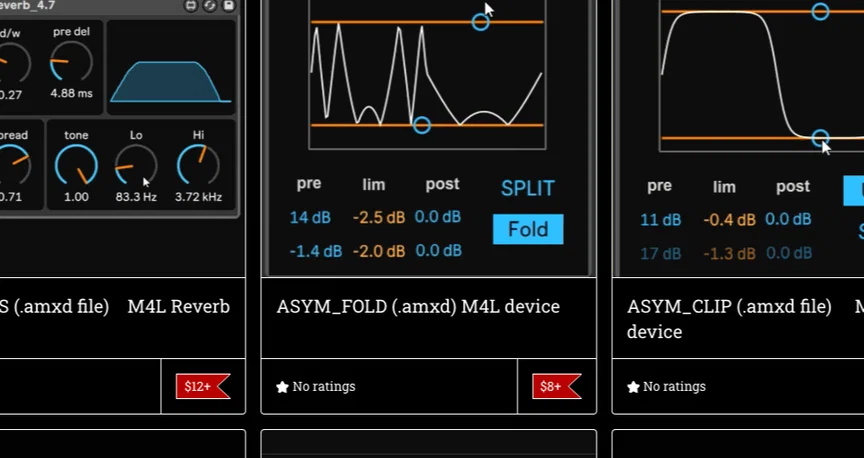864x458 pixels.
Task: Click the 'tone' knob label
Action: coord(76,135)
